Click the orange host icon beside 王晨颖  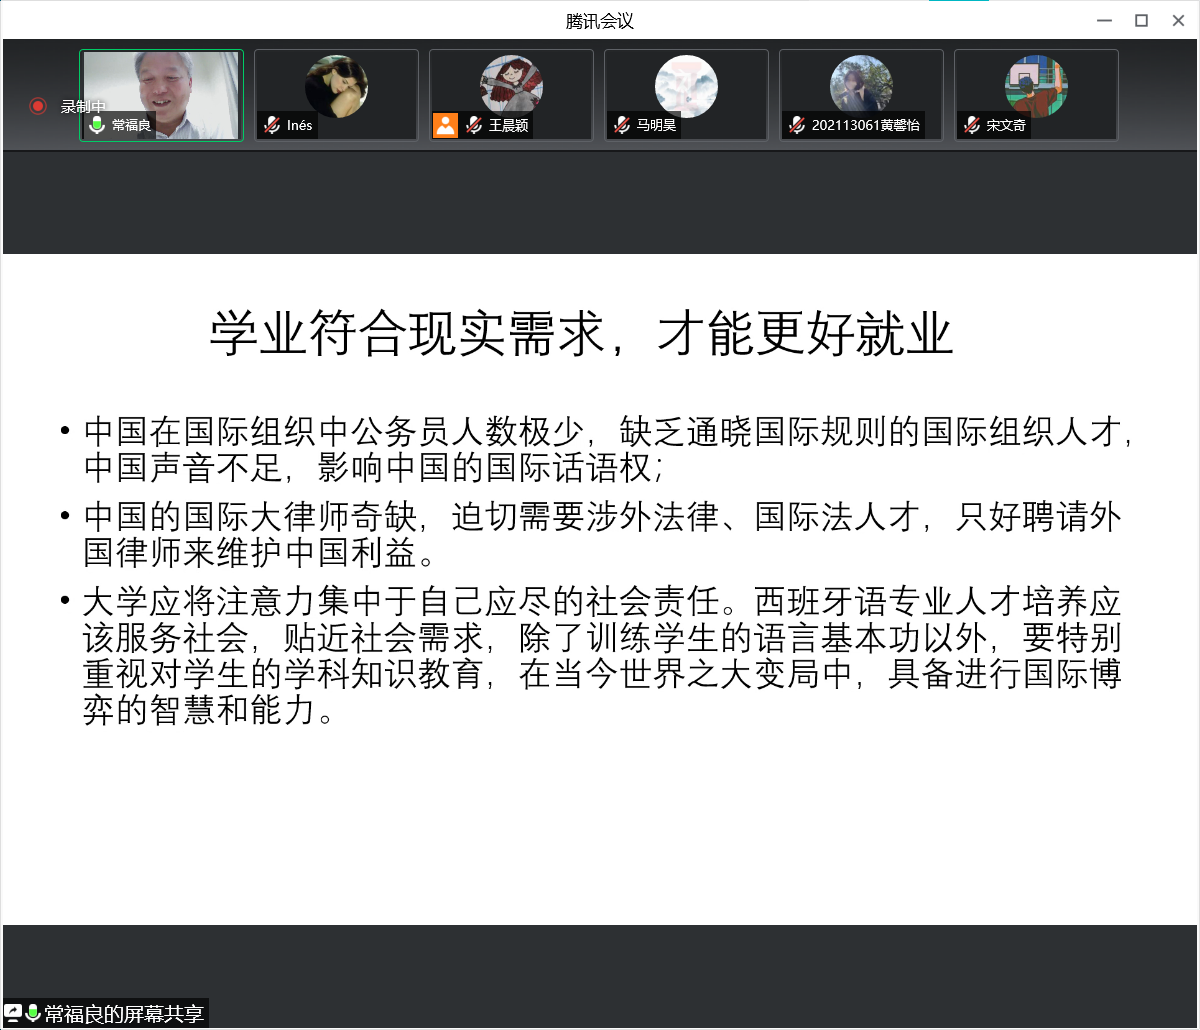(x=445, y=125)
